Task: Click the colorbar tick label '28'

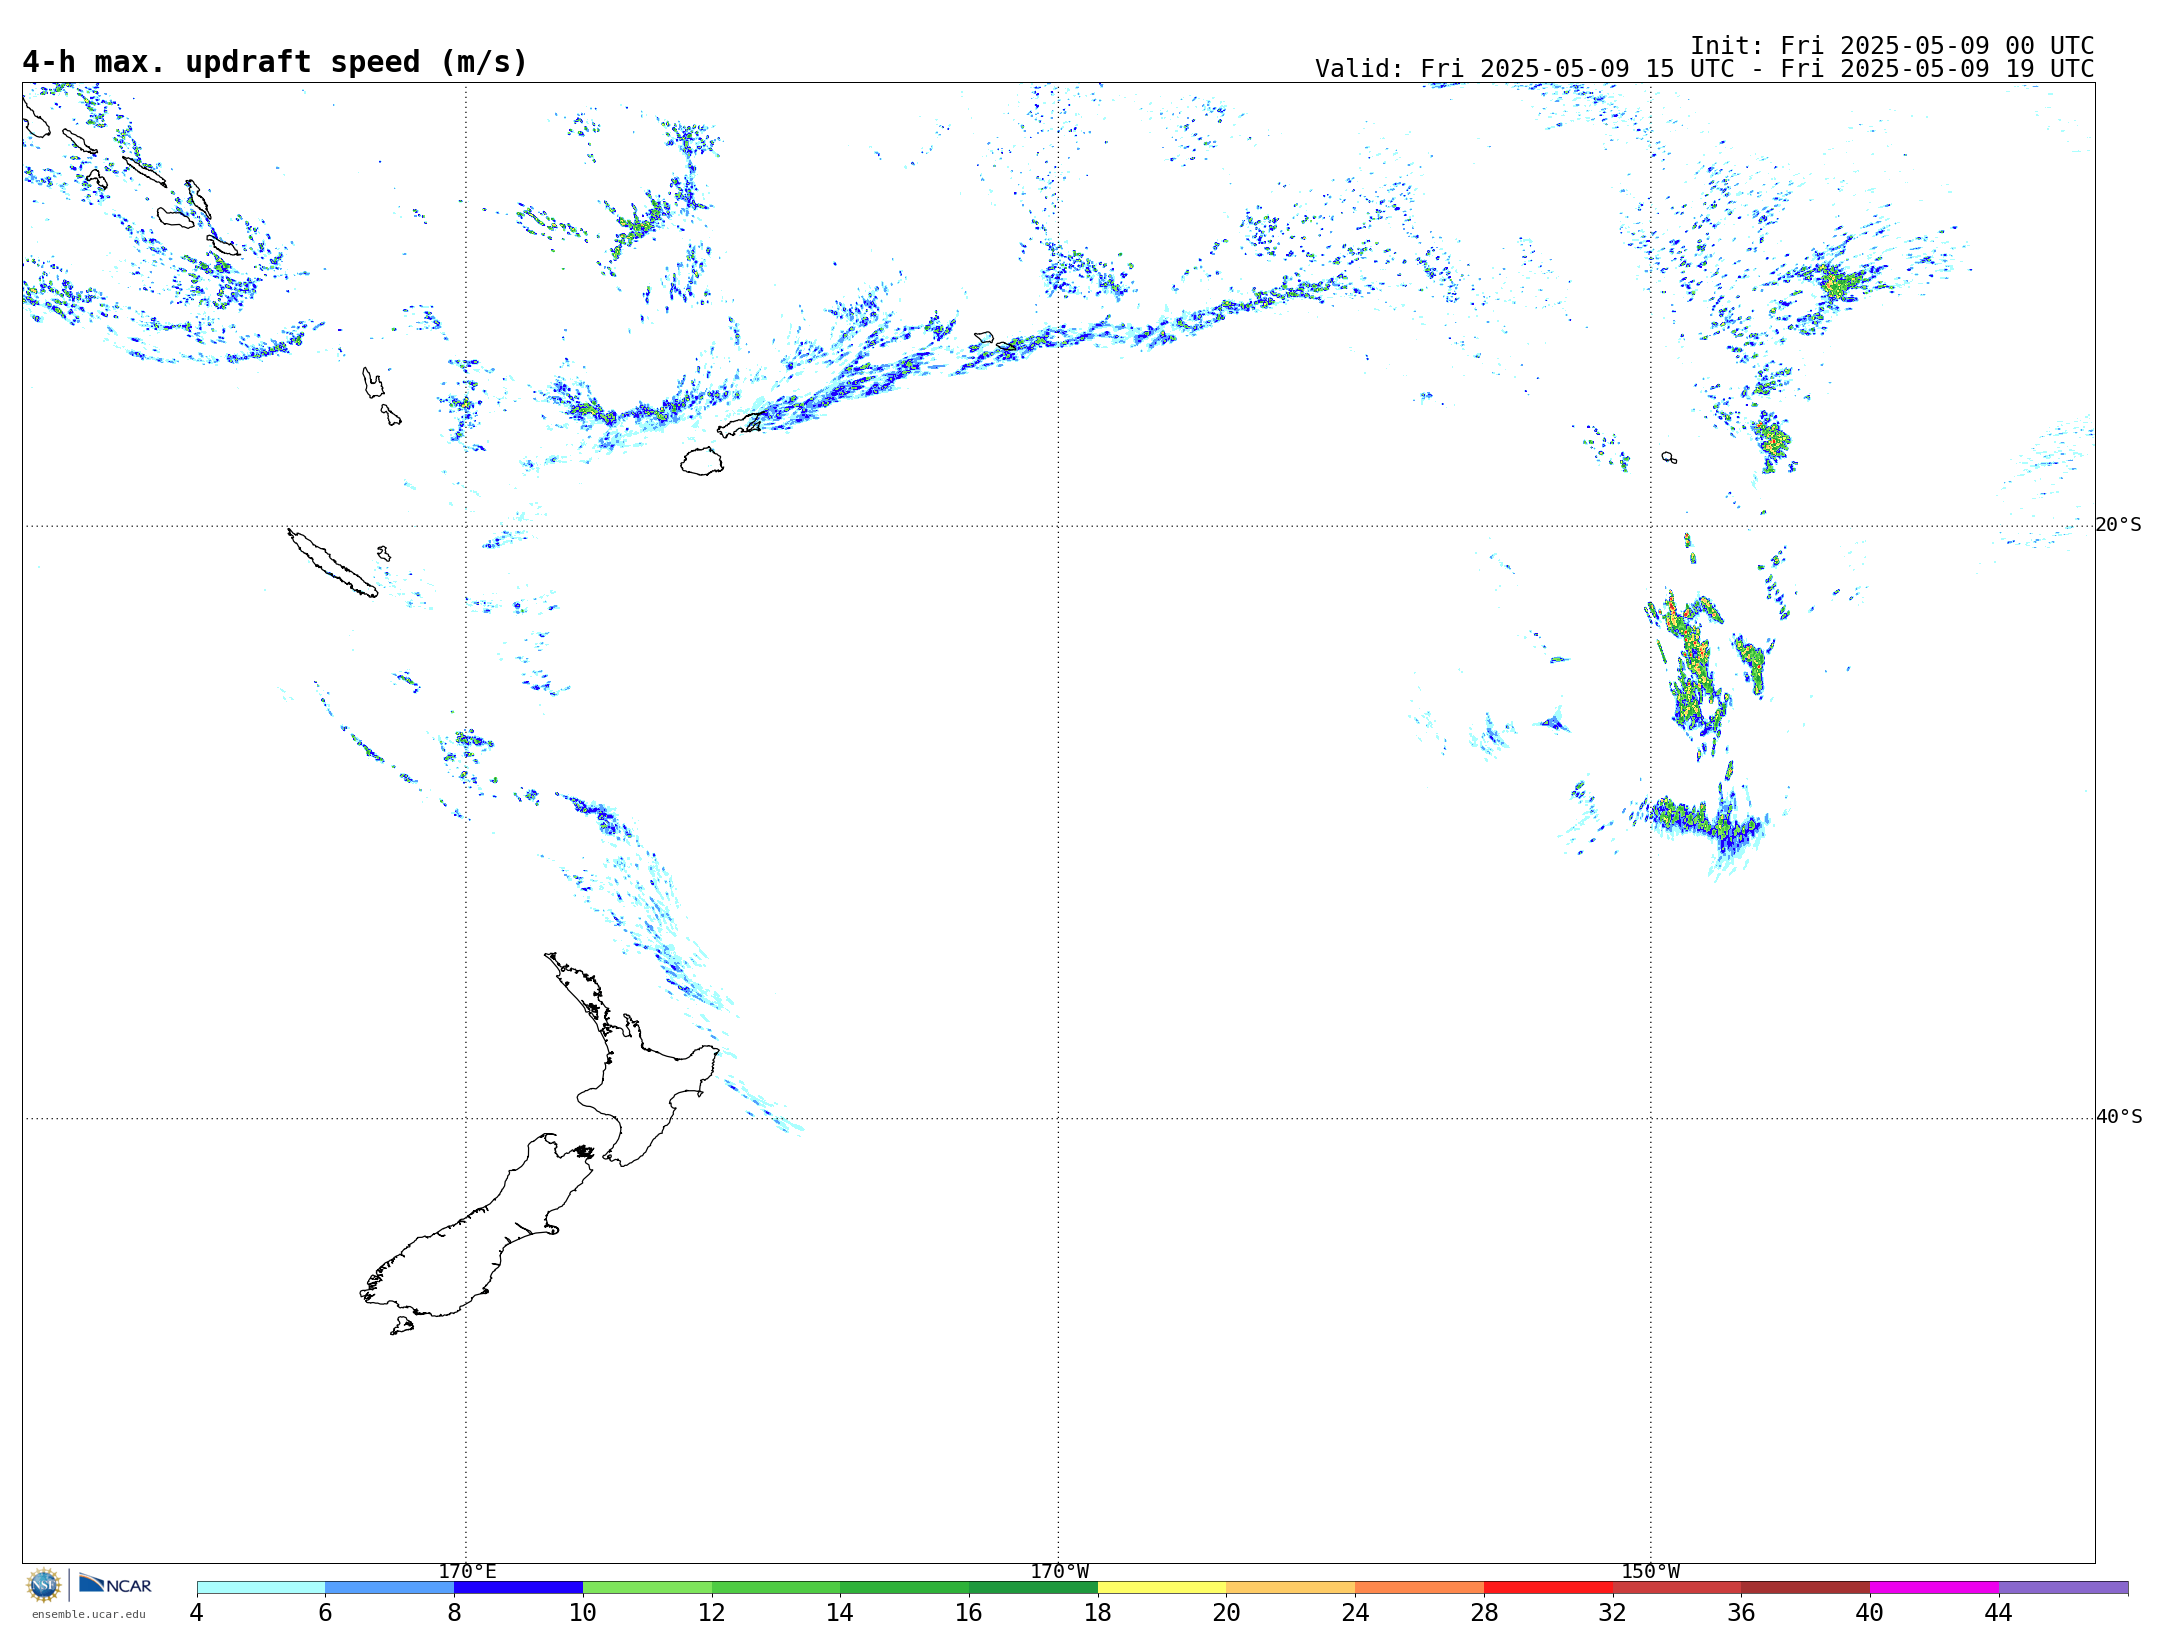Action: 1484,1612
